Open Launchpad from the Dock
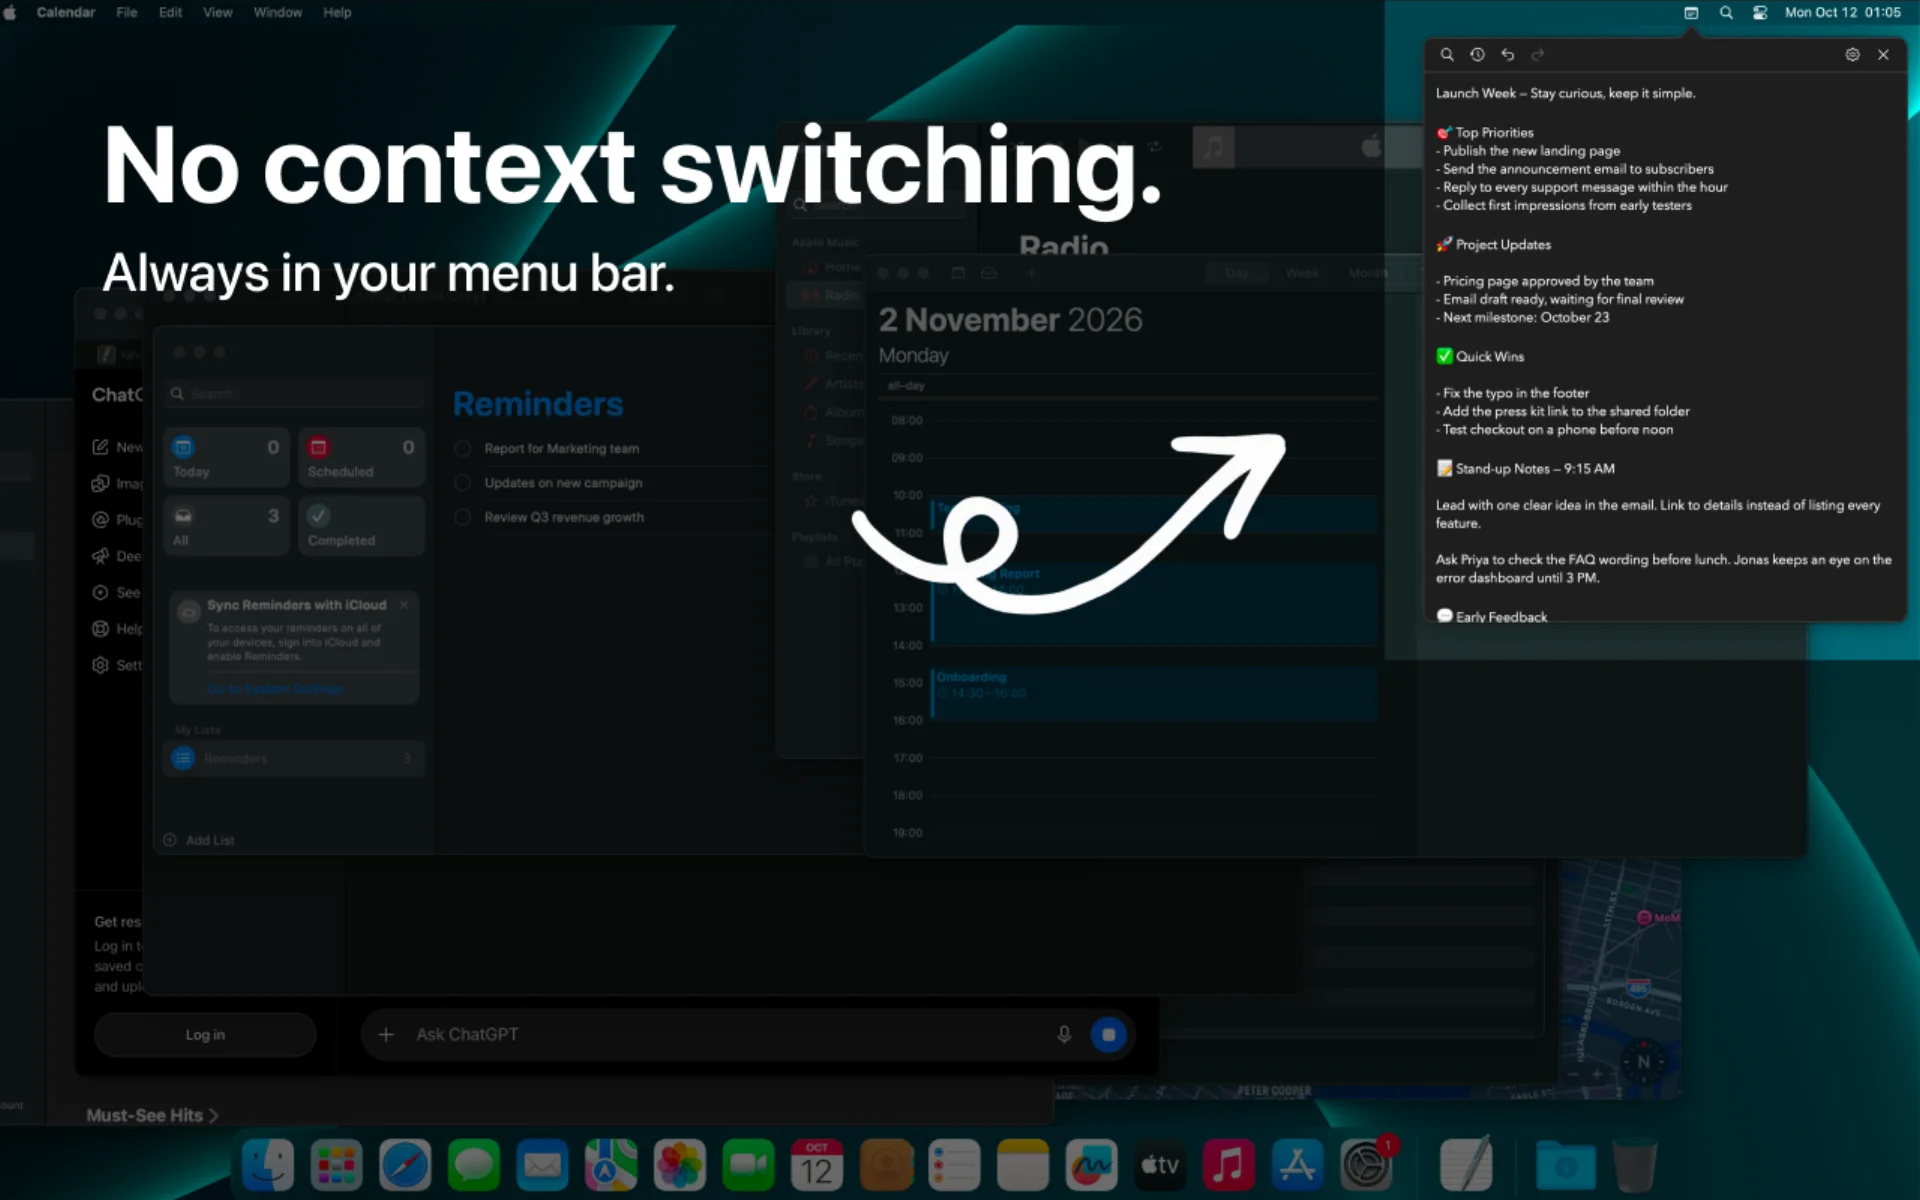 (x=336, y=1165)
